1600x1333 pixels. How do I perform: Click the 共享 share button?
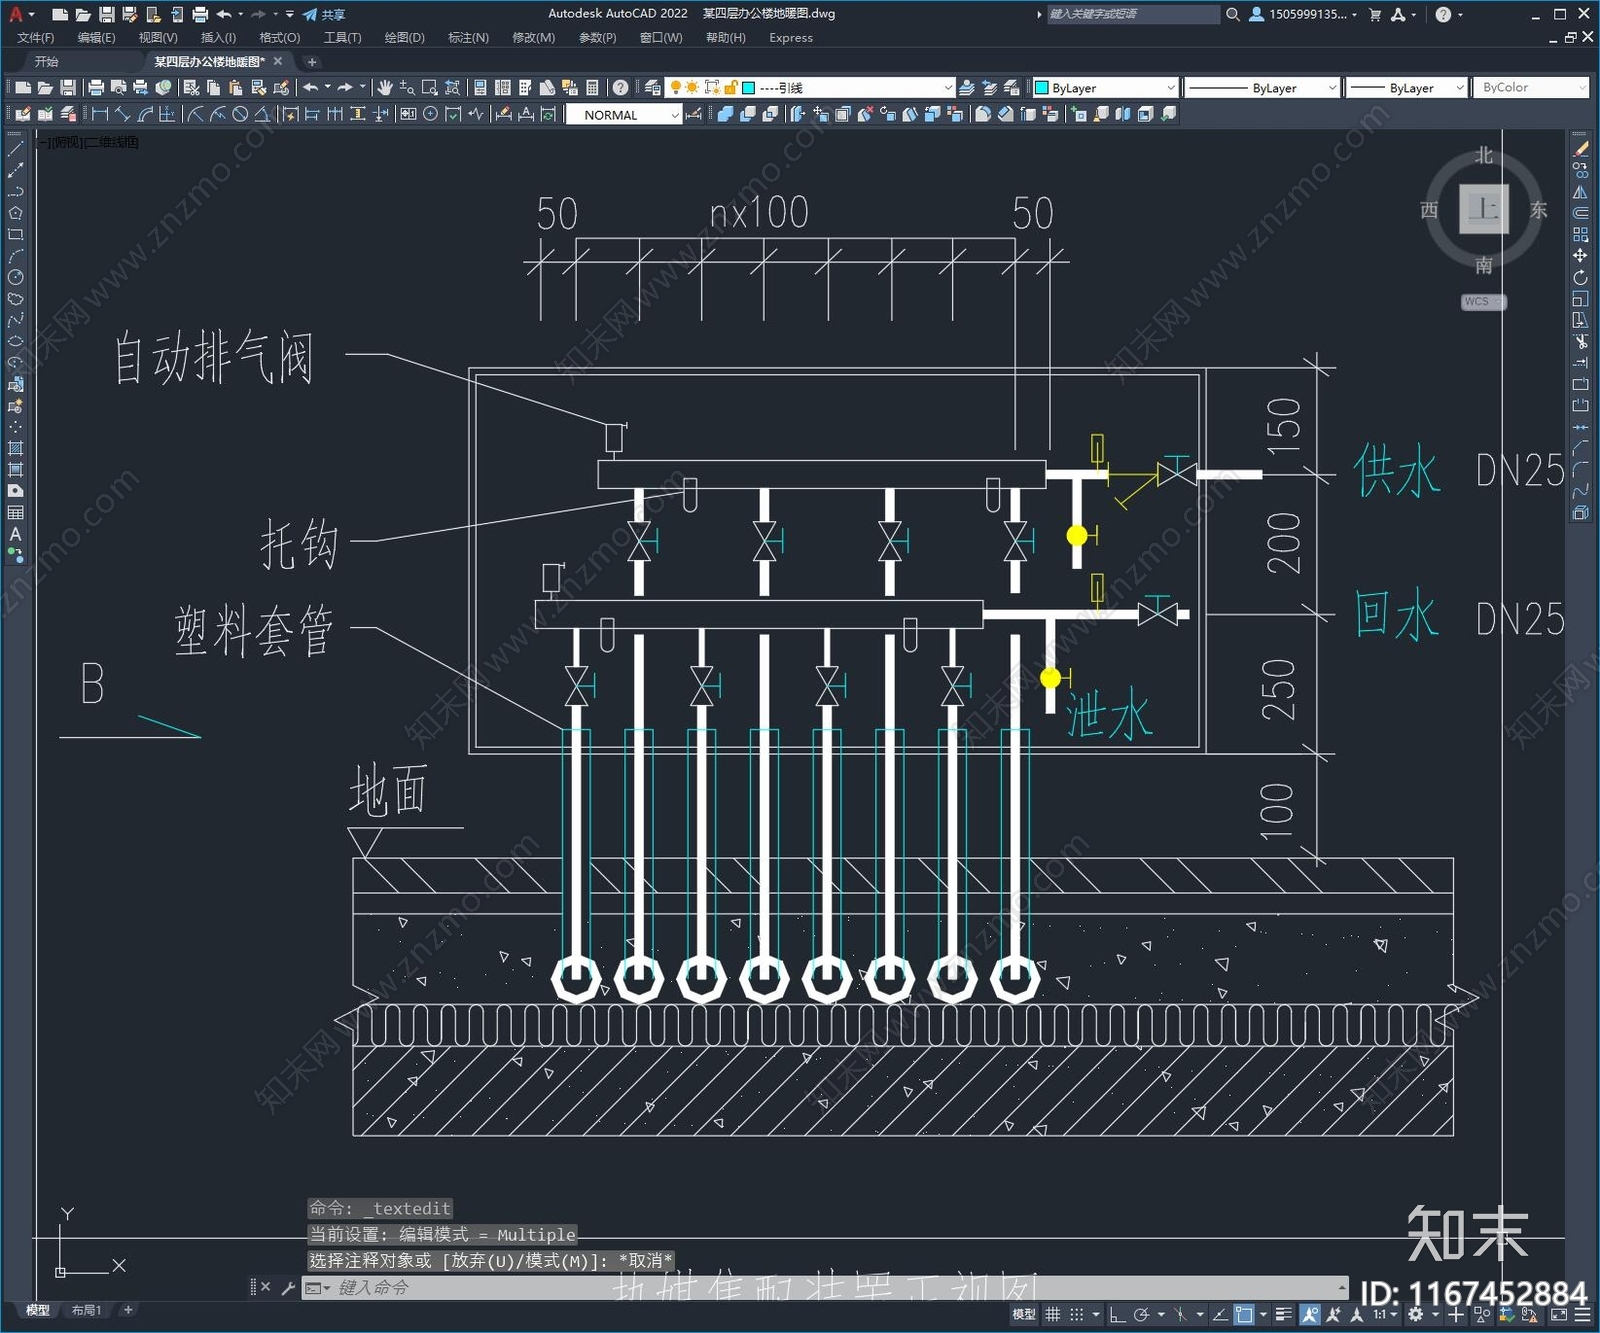324,14
